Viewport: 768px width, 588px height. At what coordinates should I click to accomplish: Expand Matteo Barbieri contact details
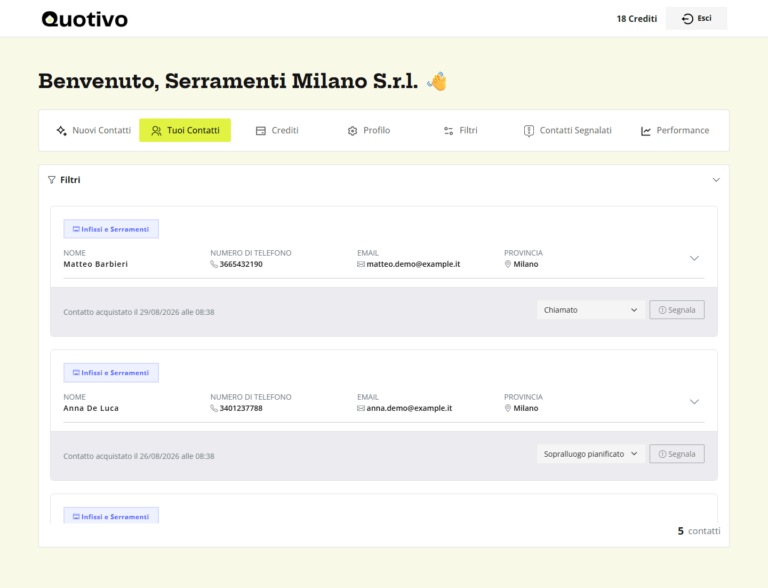point(694,258)
